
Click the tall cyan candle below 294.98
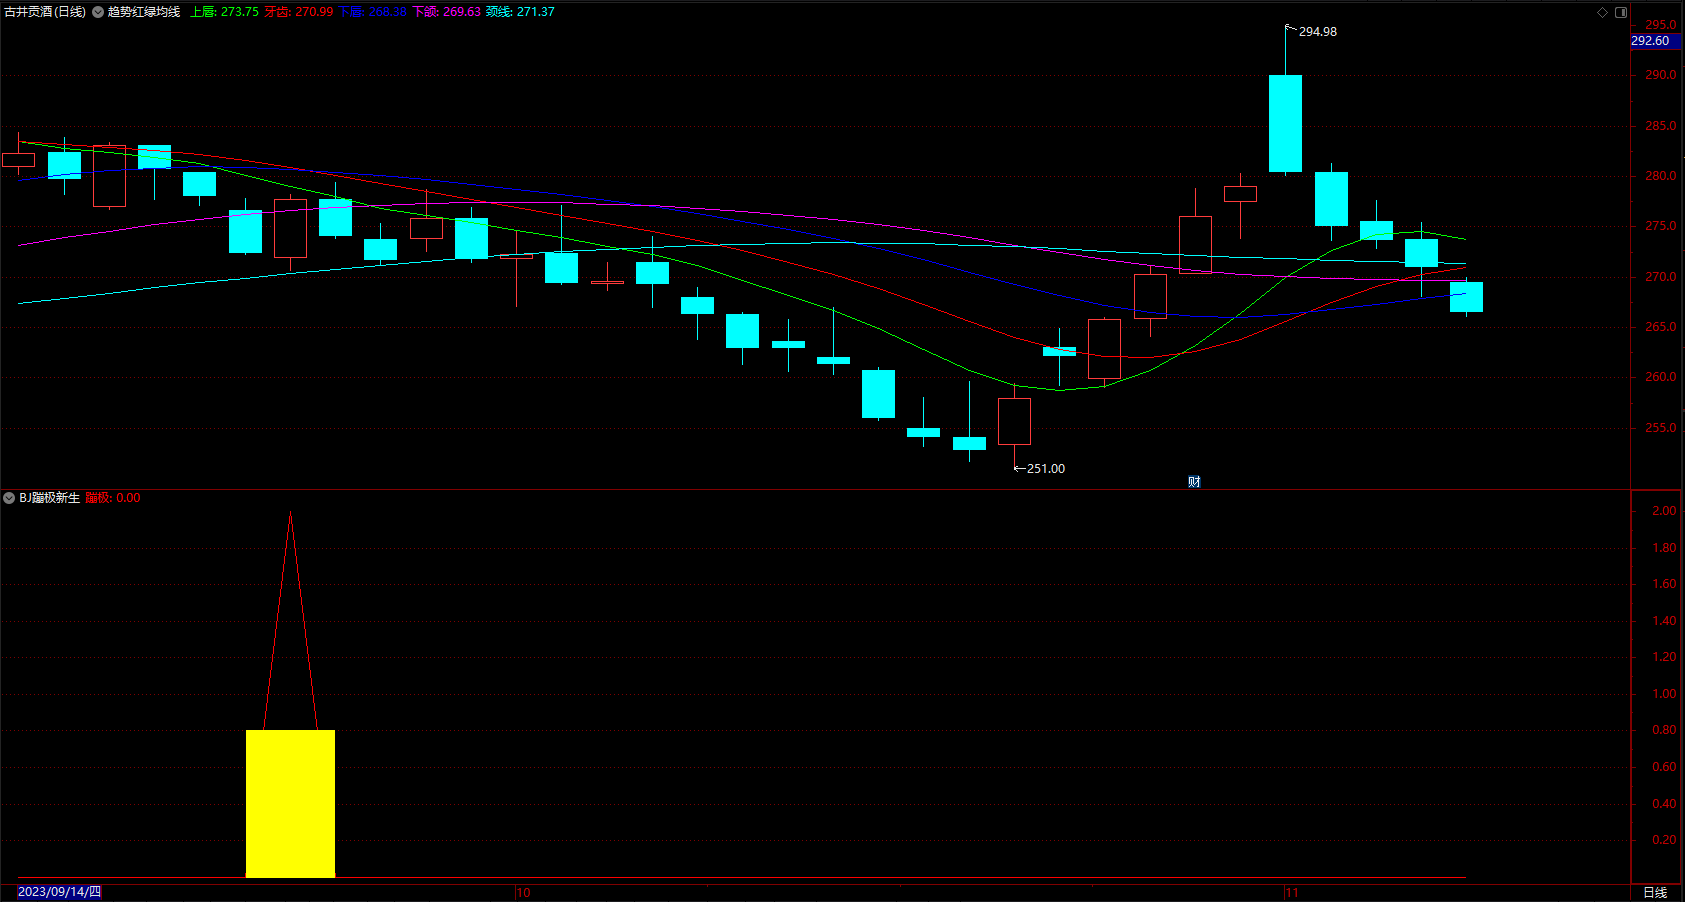click(x=1285, y=124)
